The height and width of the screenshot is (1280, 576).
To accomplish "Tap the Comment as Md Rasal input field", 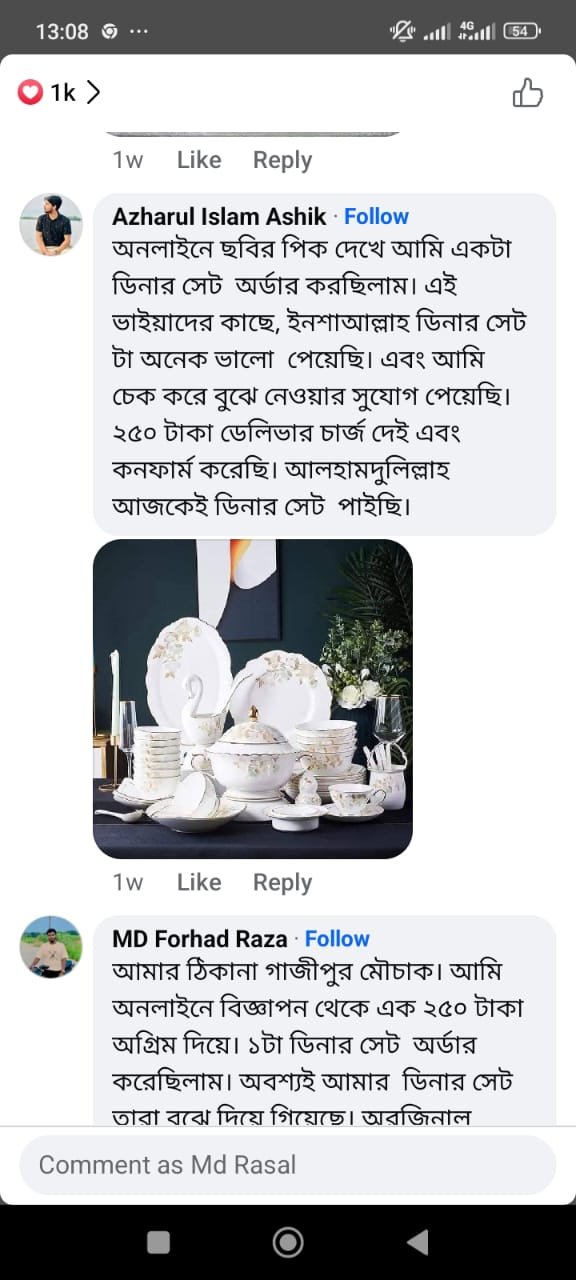I will point(287,1164).
